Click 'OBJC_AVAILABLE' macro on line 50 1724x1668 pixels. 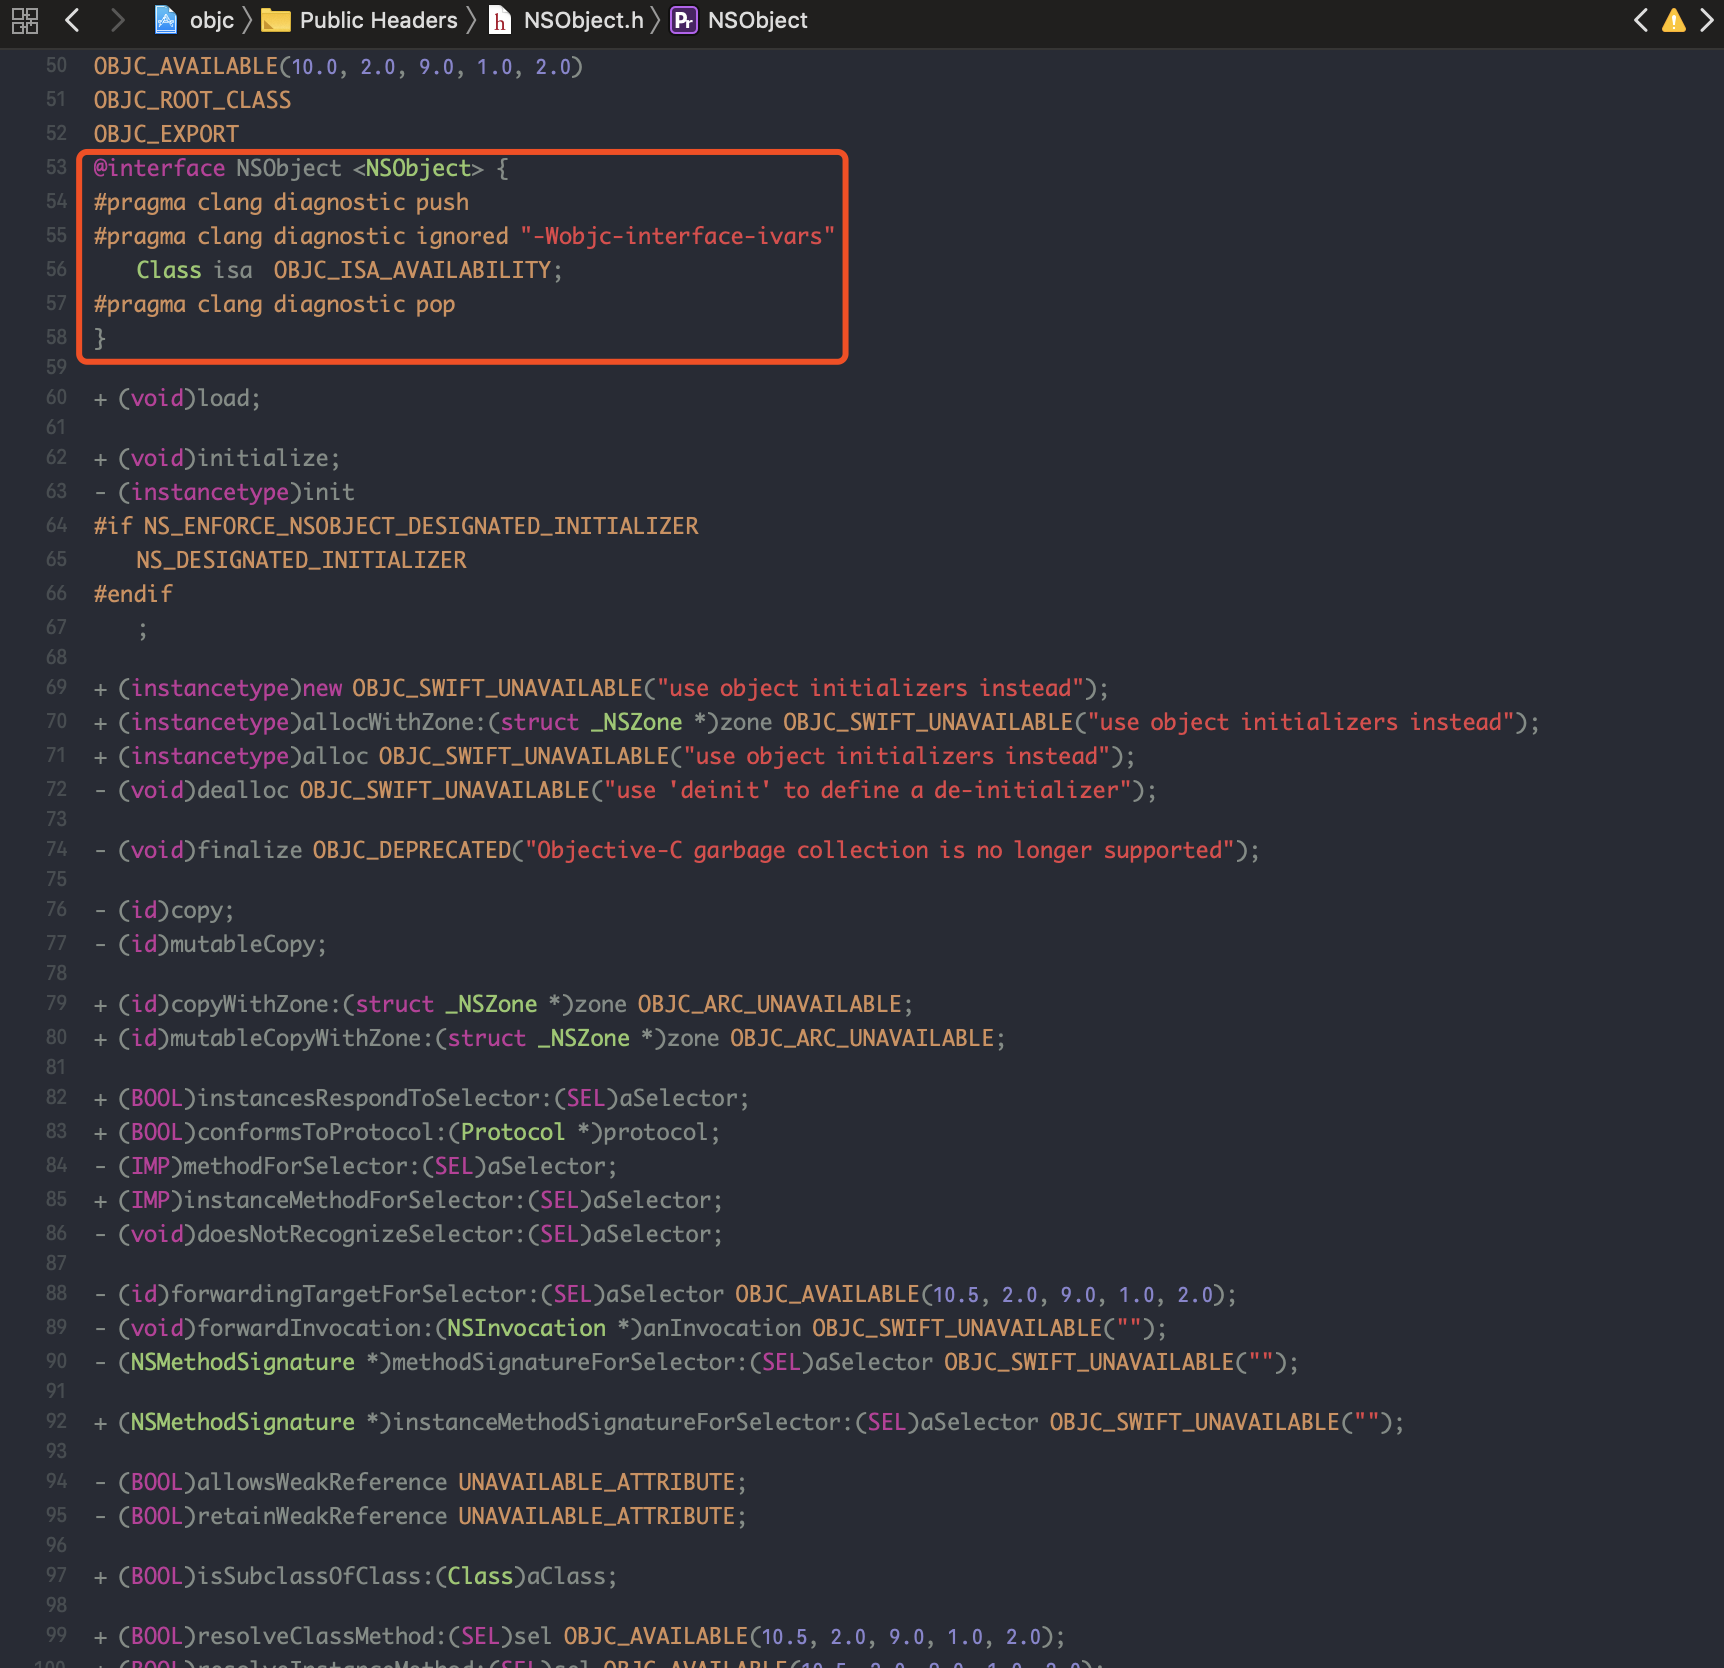(x=186, y=66)
